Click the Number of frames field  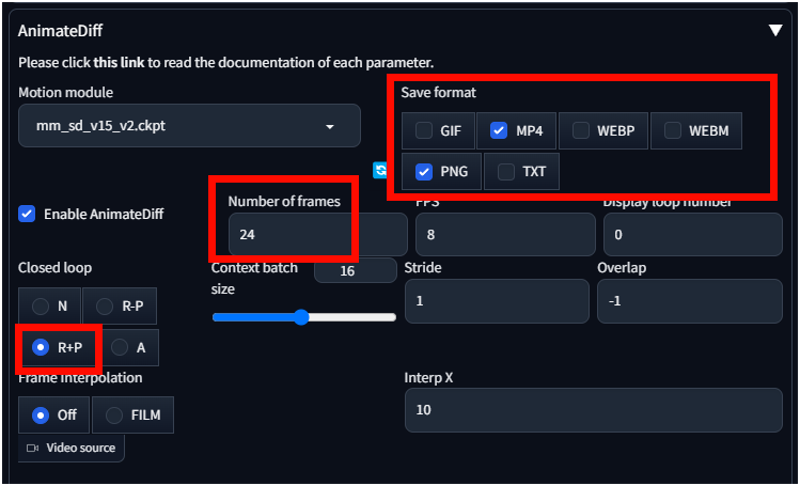pyautogui.click(x=318, y=235)
